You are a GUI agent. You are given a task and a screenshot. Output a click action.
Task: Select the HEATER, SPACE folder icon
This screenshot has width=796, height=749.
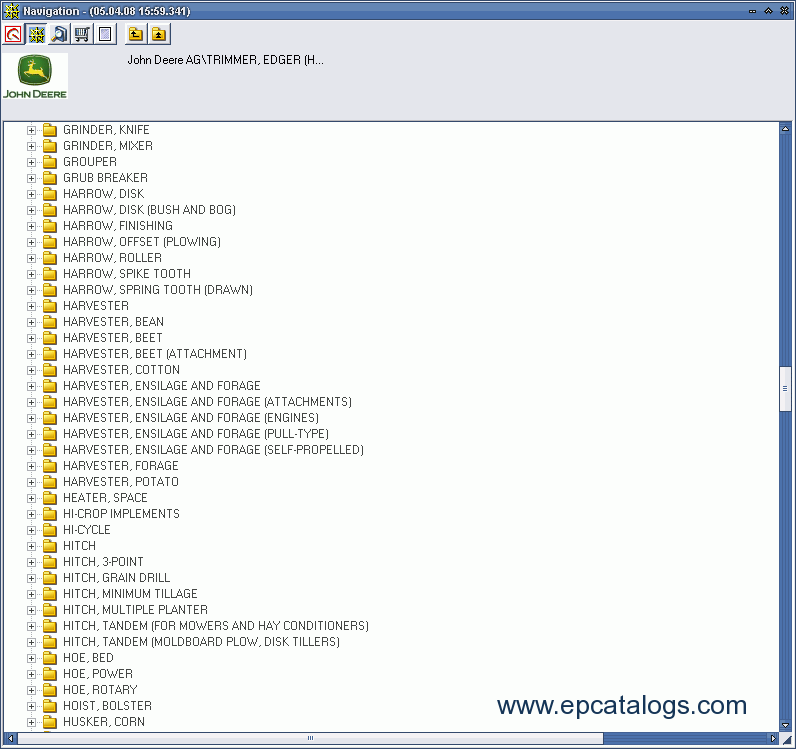[49, 498]
